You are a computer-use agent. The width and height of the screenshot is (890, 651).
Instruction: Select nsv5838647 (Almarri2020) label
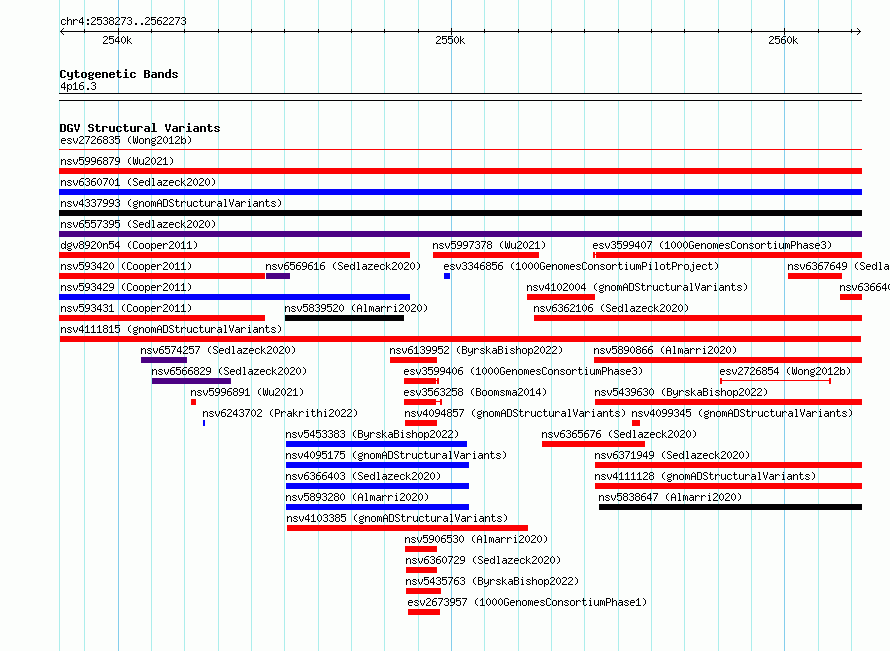pos(670,497)
